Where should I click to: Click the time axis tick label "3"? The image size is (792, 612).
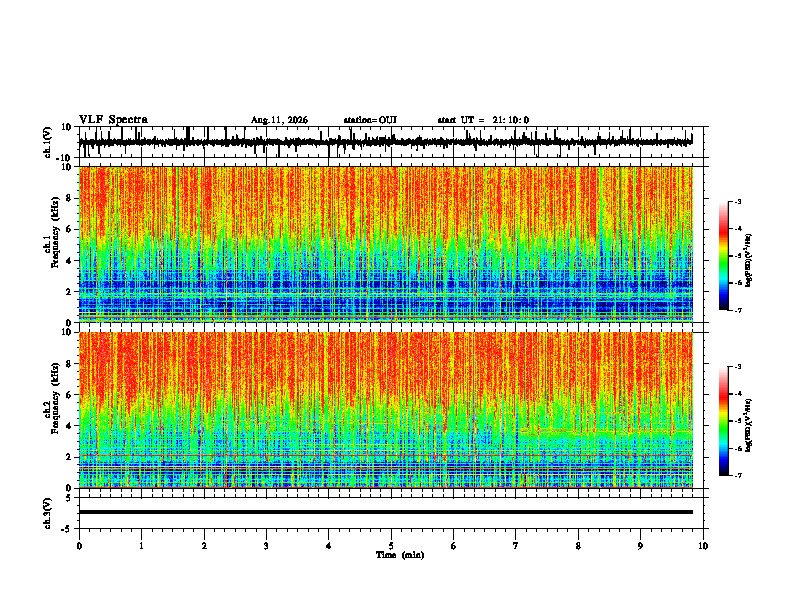[x=266, y=546]
